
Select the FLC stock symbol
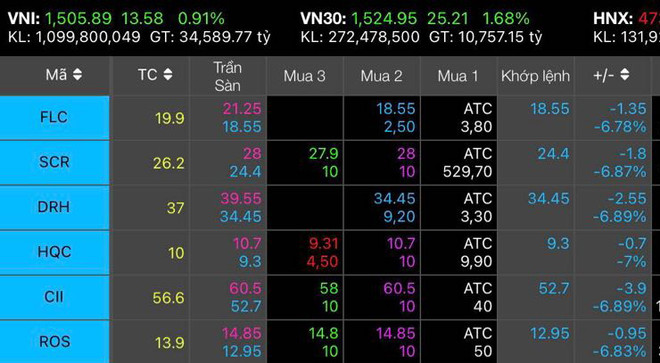tap(54, 117)
